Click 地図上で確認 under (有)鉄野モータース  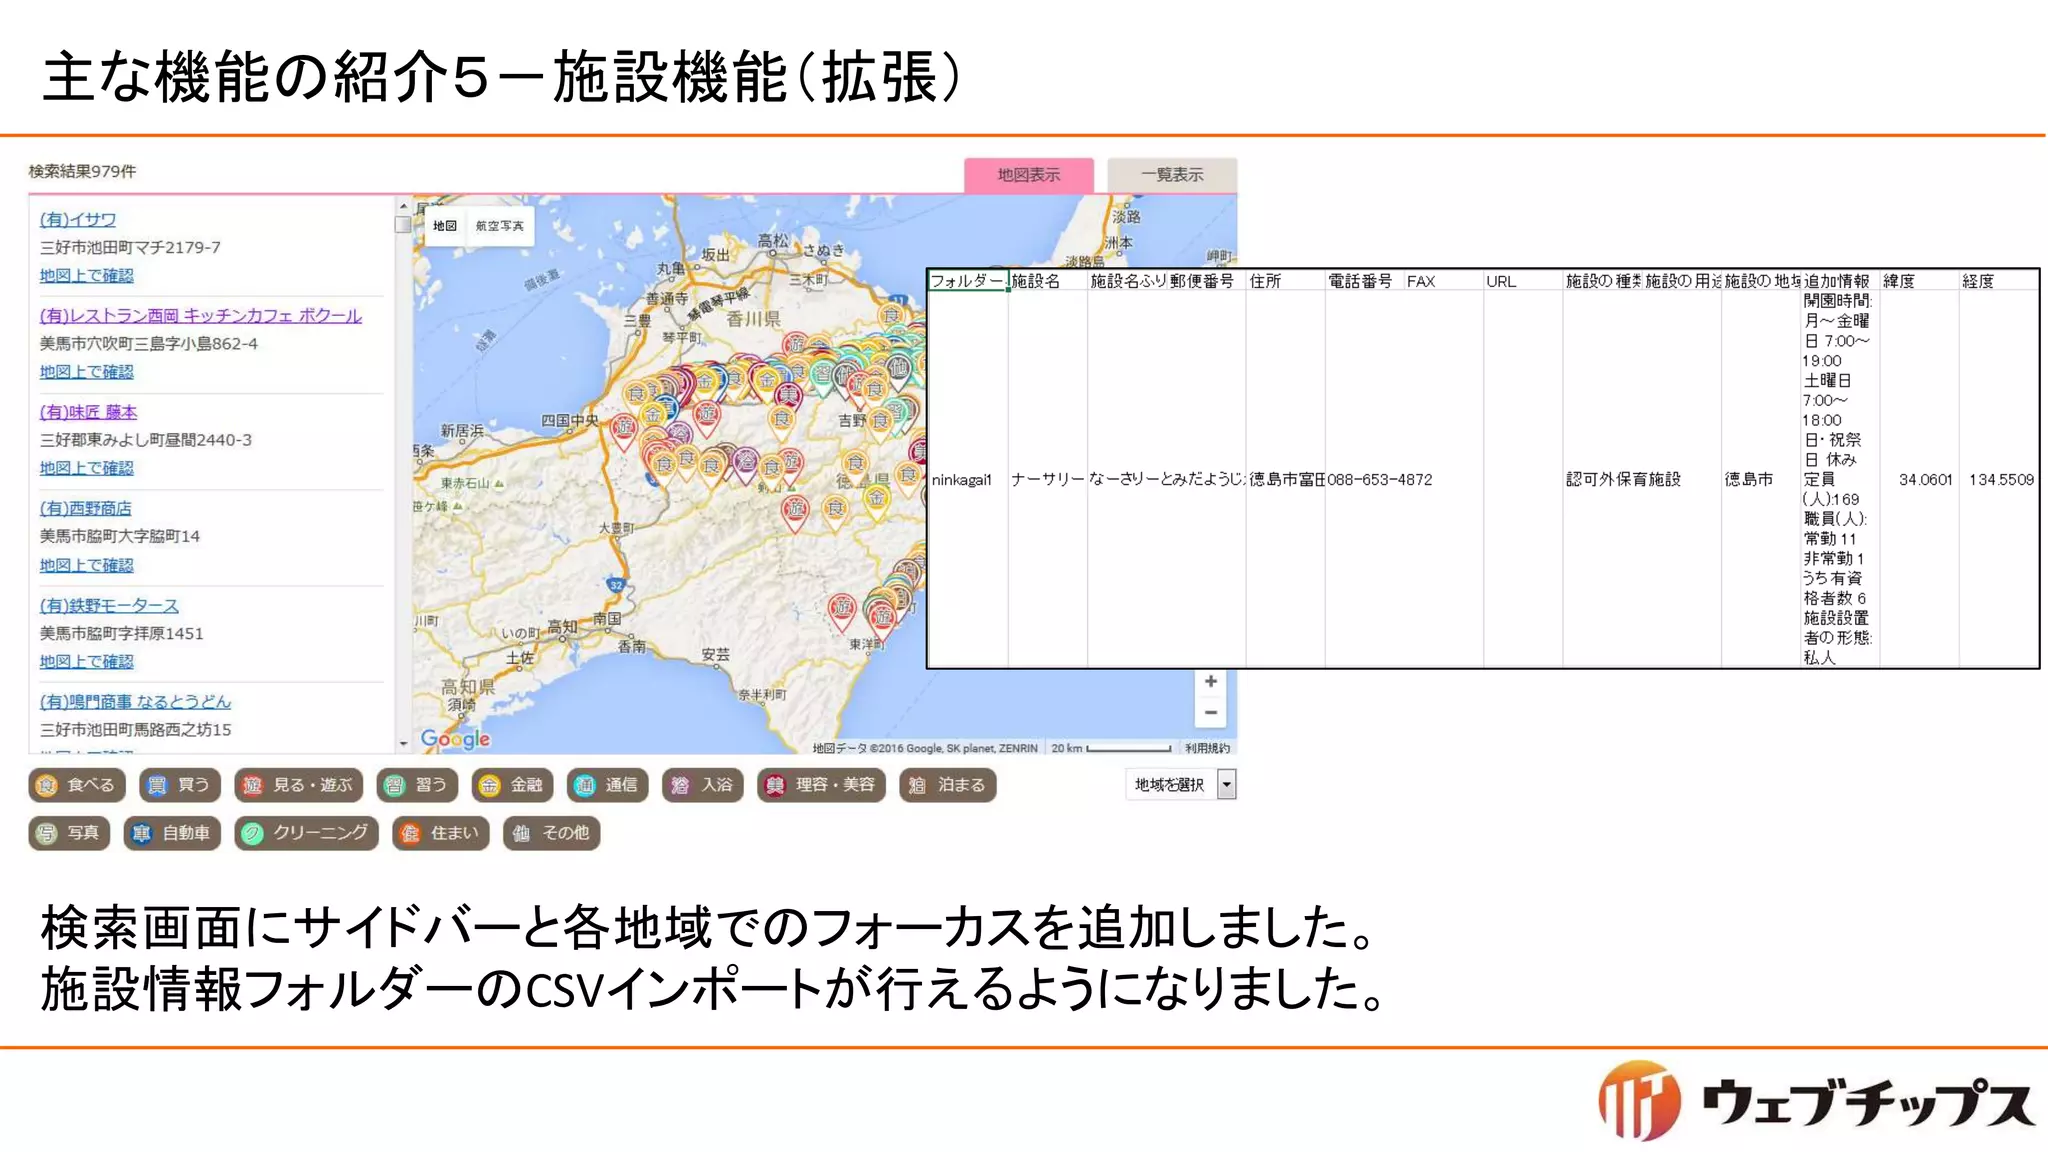87,661
